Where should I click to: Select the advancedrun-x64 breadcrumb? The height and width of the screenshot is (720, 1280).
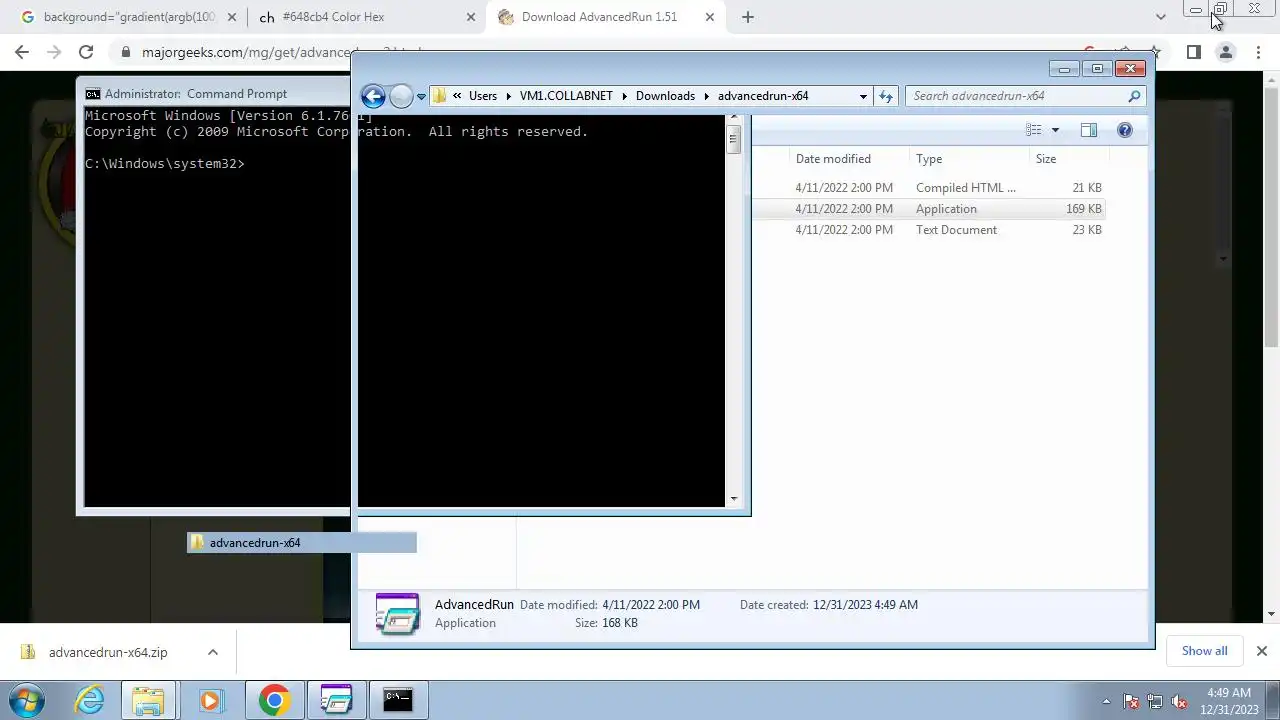pyautogui.click(x=763, y=96)
